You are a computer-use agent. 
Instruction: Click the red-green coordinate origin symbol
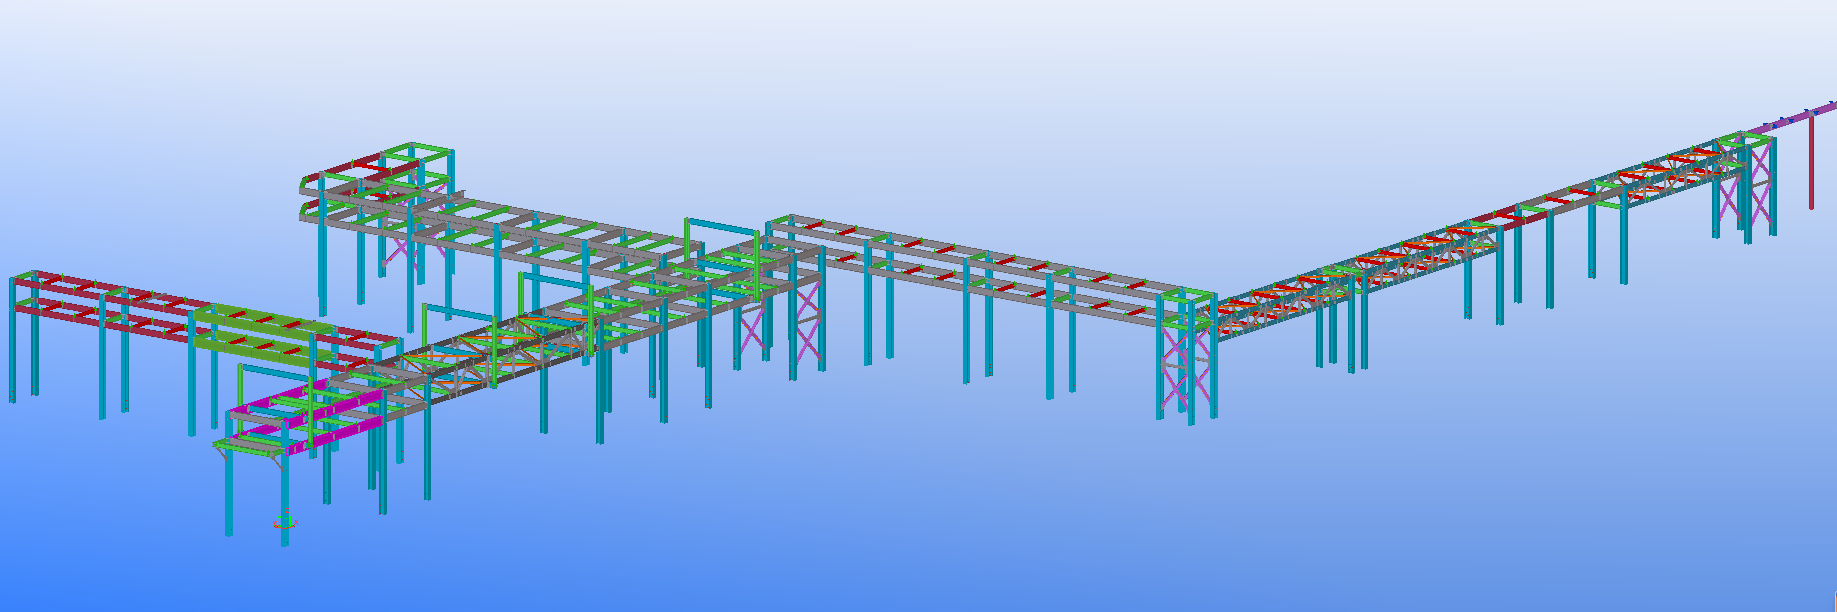(285, 520)
